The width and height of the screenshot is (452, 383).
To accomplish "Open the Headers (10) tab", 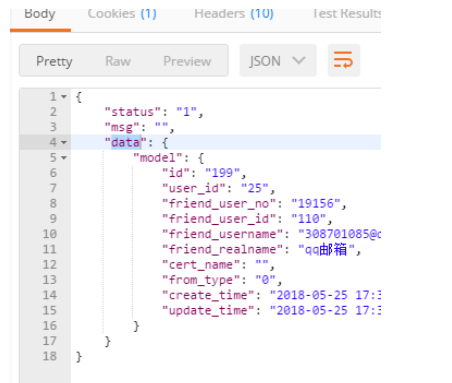I will pos(234,14).
